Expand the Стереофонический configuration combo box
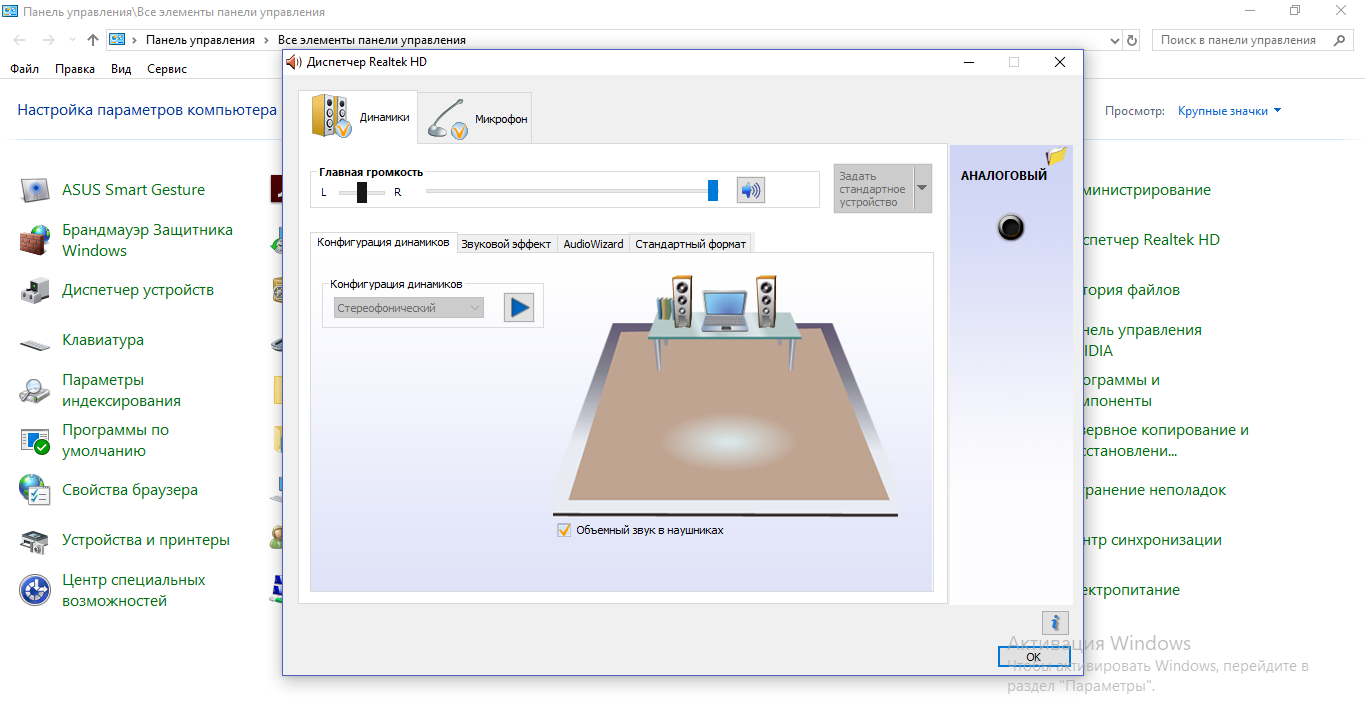The width and height of the screenshot is (1365, 721). (x=409, y=308)
